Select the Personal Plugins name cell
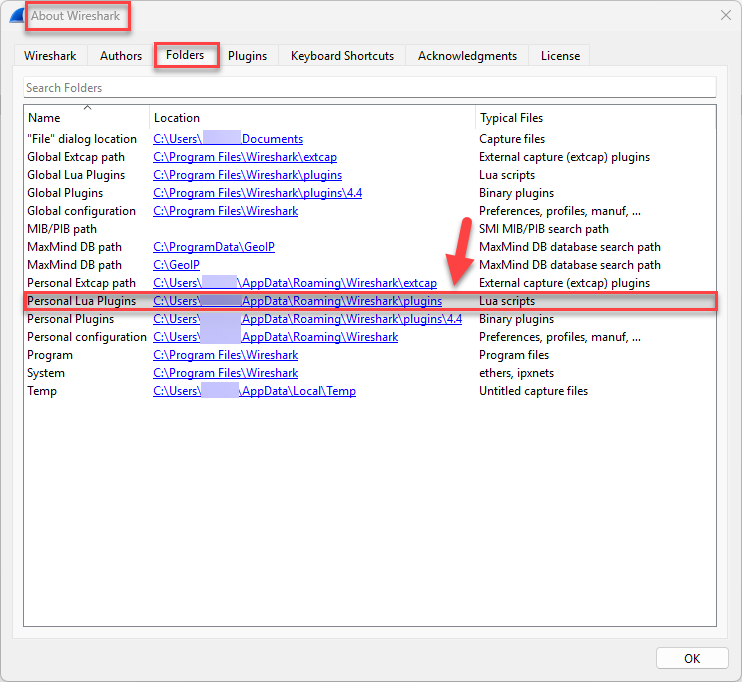Image resolution: width=742 pixels, height=682 pixels. (x=71, y=319)
